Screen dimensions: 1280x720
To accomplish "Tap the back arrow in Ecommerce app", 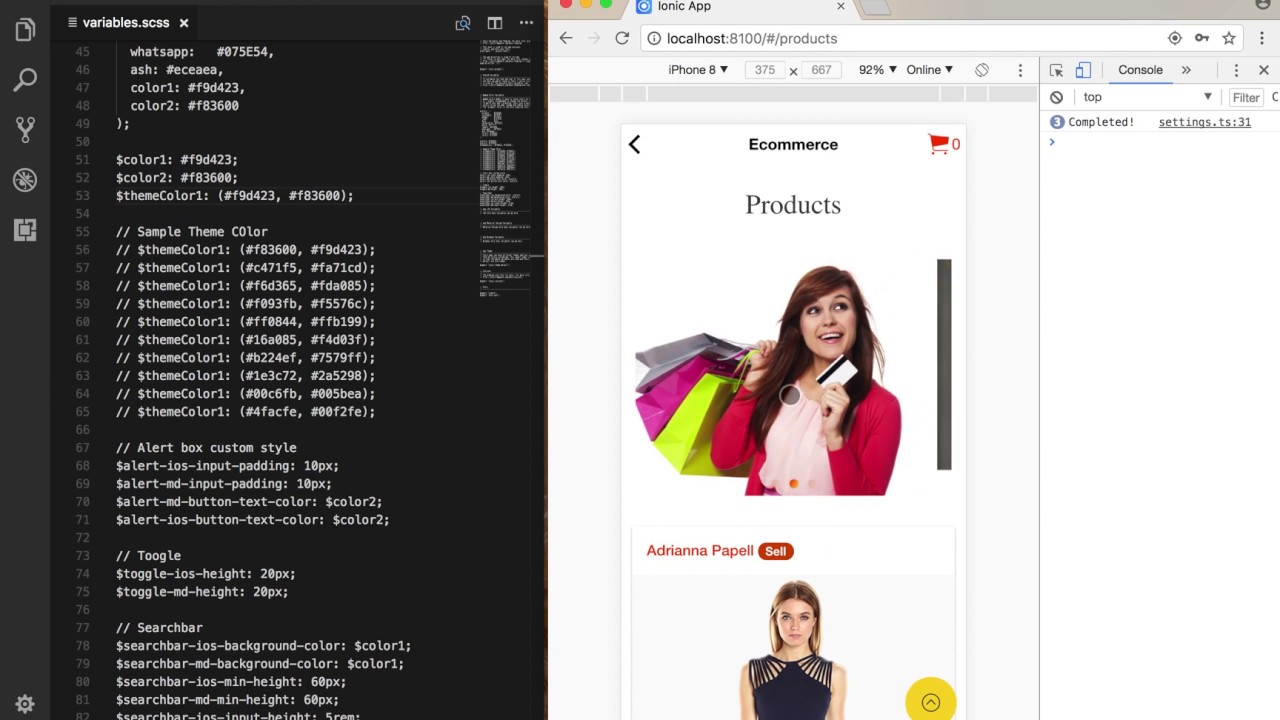I will click(x=634, y=145).
